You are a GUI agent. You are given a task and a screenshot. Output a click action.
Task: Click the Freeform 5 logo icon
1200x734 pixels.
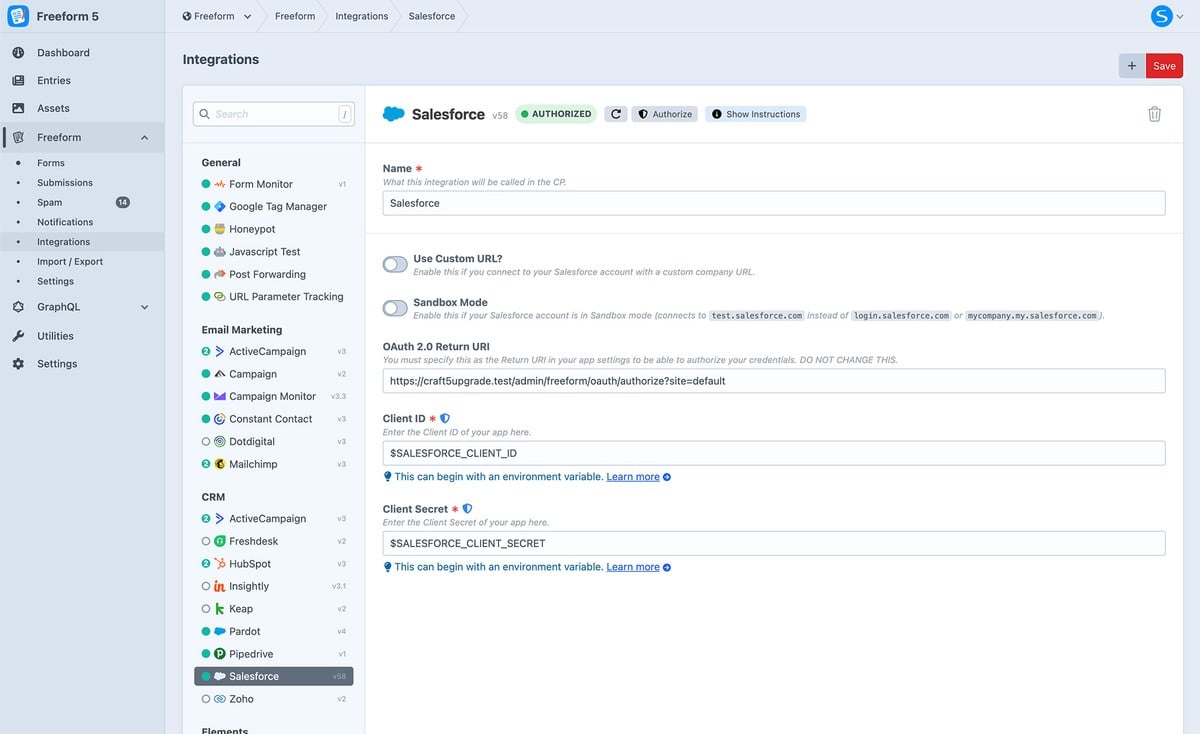point(18,16)
